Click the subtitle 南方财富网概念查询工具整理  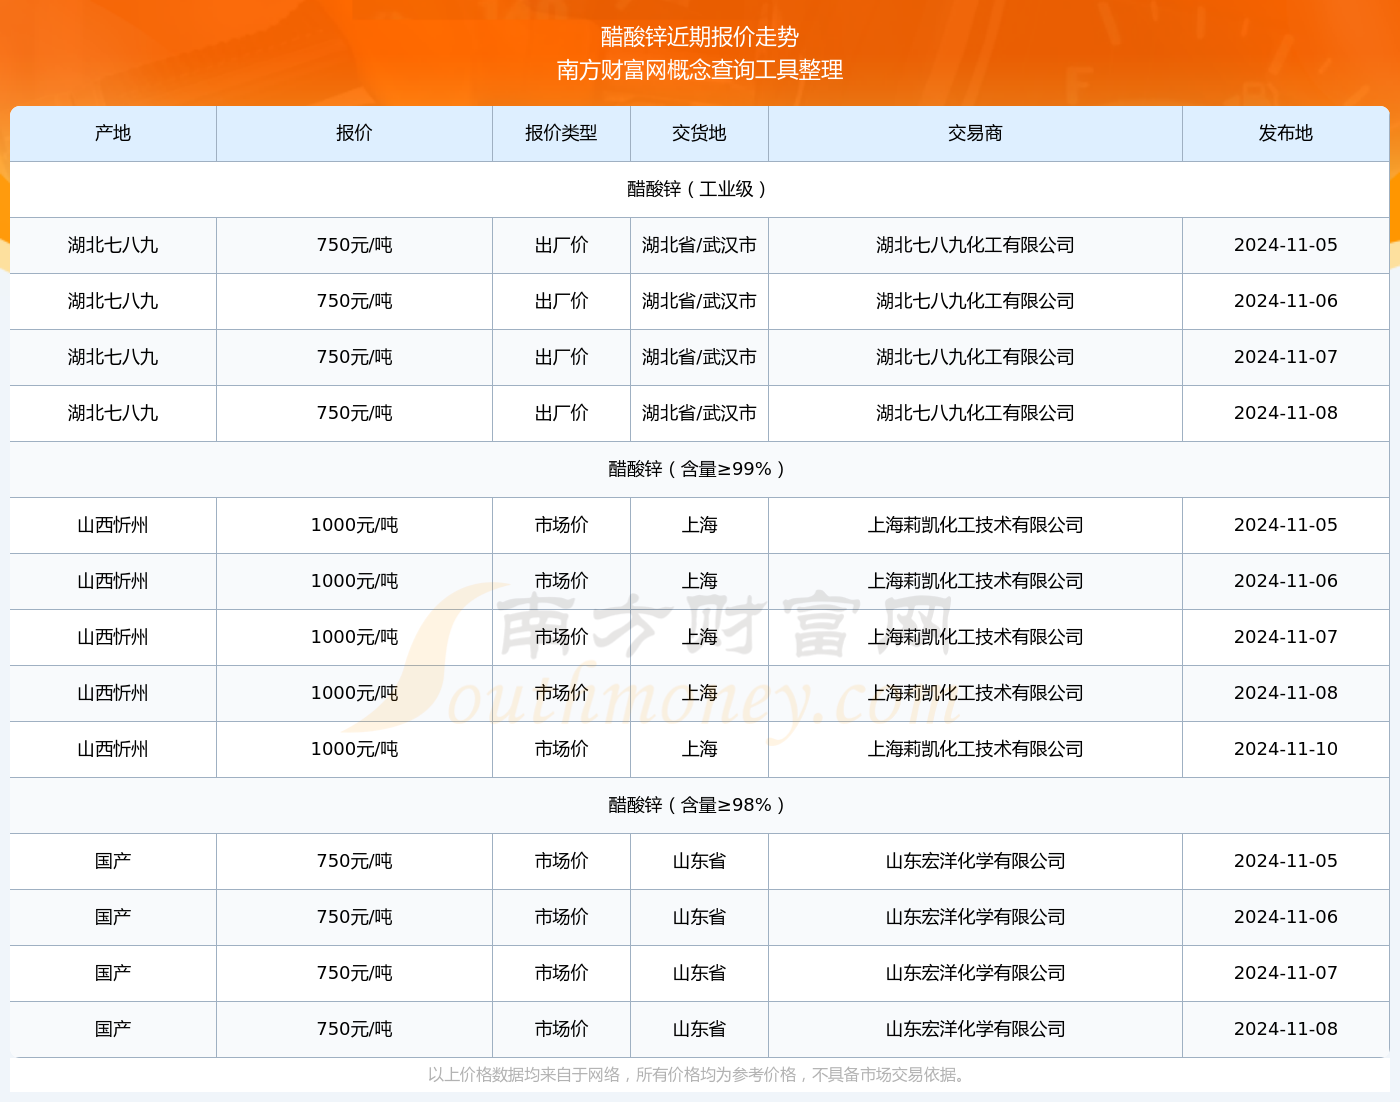point(700,70)
